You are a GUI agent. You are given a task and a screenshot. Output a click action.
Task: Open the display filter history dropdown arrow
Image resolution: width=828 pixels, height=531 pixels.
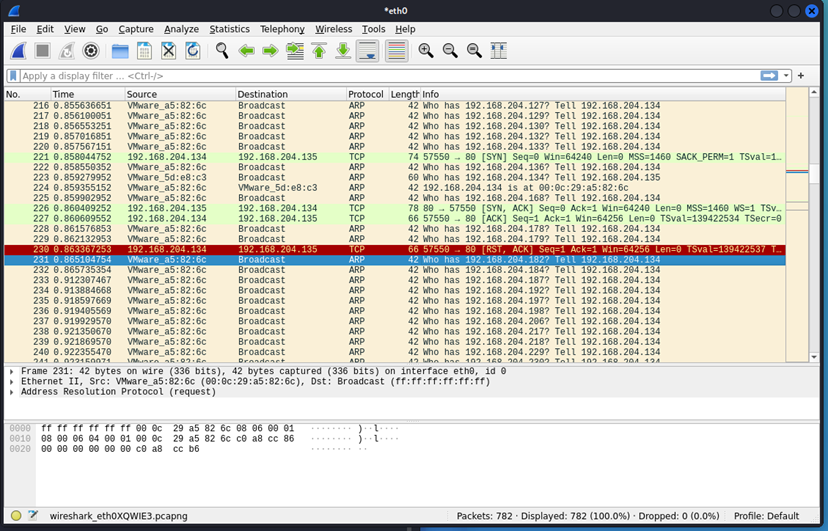point(787,76)
